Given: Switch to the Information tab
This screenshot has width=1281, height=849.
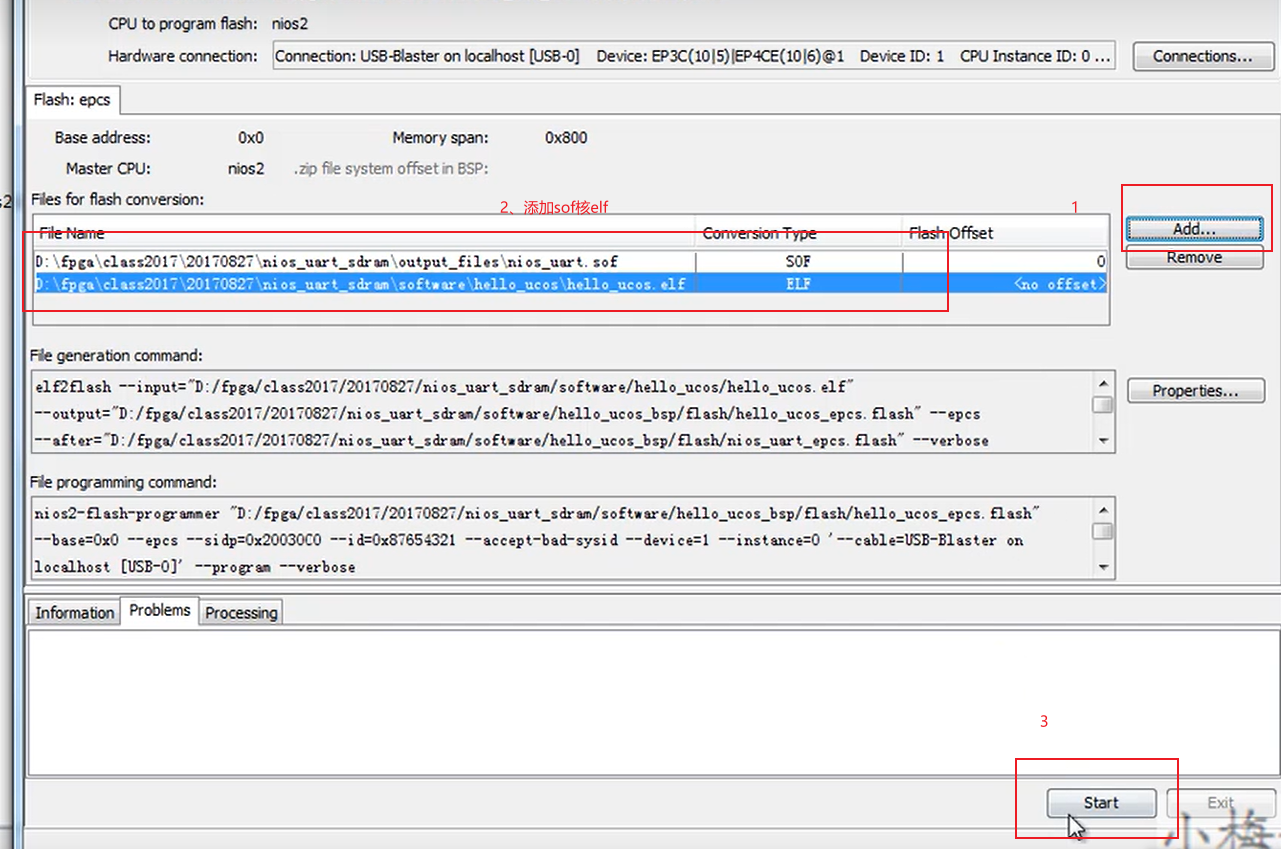Looking at the screenshot, I should (75, 612).
